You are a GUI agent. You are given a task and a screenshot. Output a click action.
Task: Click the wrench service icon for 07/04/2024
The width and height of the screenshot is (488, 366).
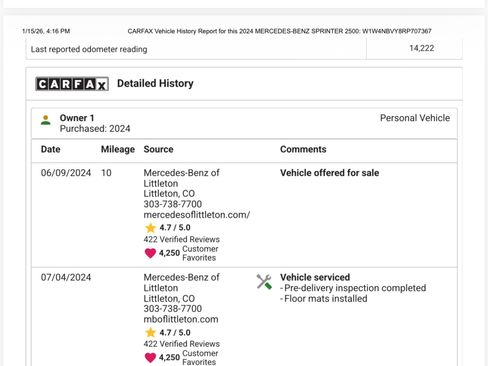pyautogui.click(x=264, y=282)
